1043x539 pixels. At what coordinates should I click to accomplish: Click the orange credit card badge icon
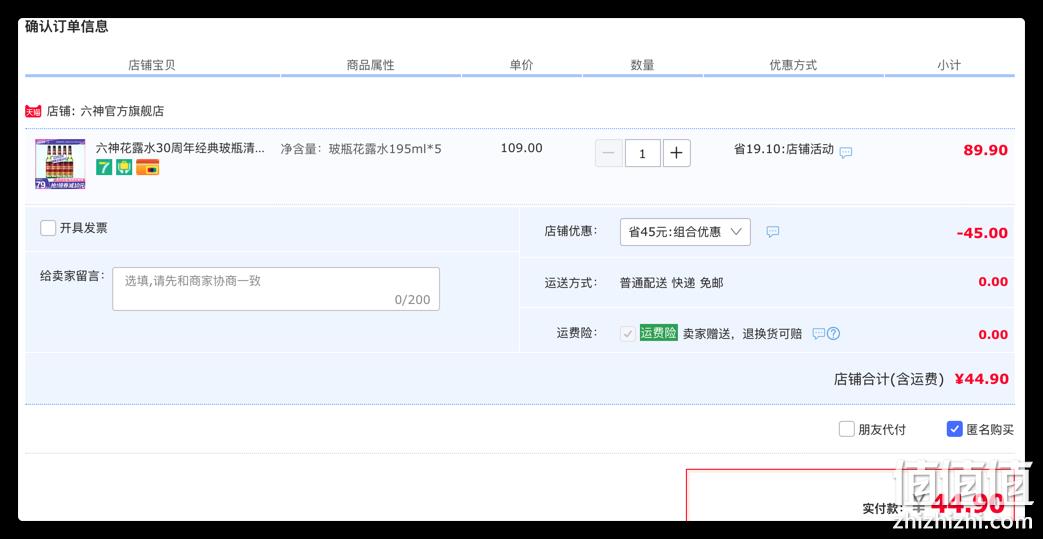tap(148, 168)
